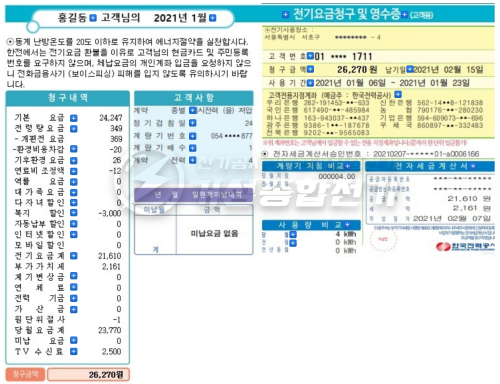Click the plus icon after 2021년 1월
This screenshot has width=500, height=384.
pyautogui.click(x=212, y=18)
